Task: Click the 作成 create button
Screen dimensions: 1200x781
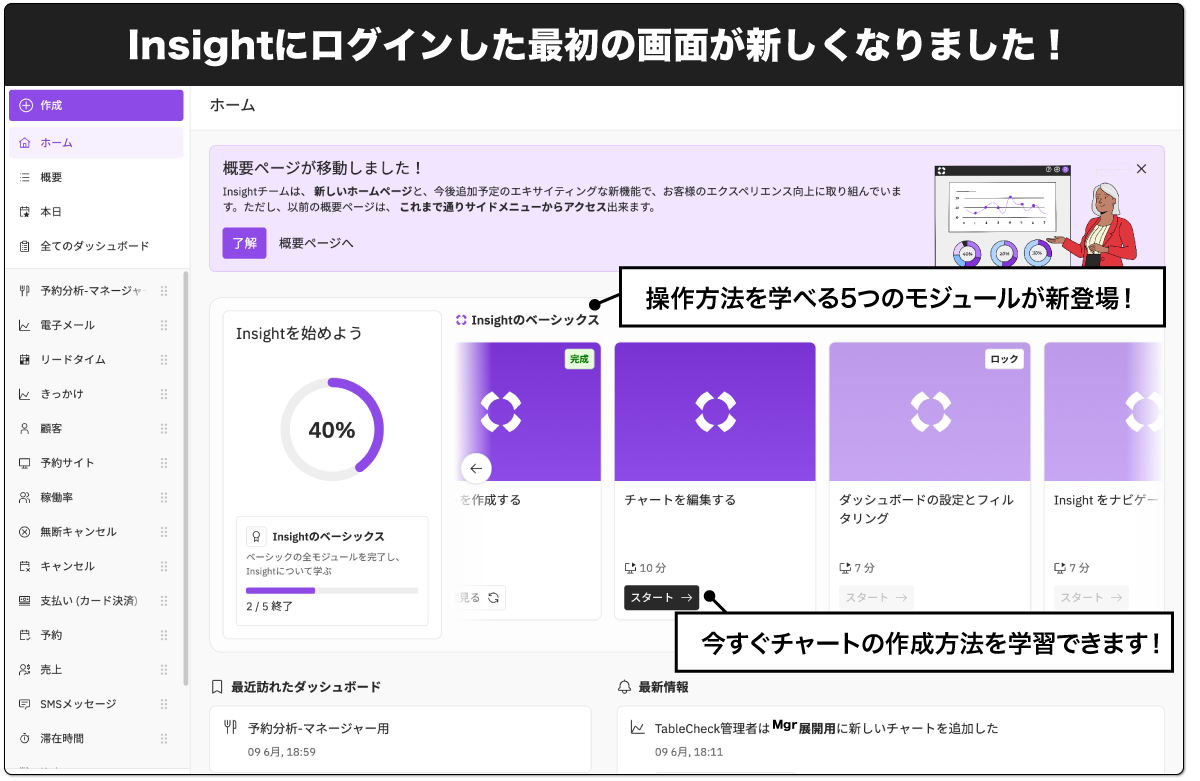Action: click(96, 105)
